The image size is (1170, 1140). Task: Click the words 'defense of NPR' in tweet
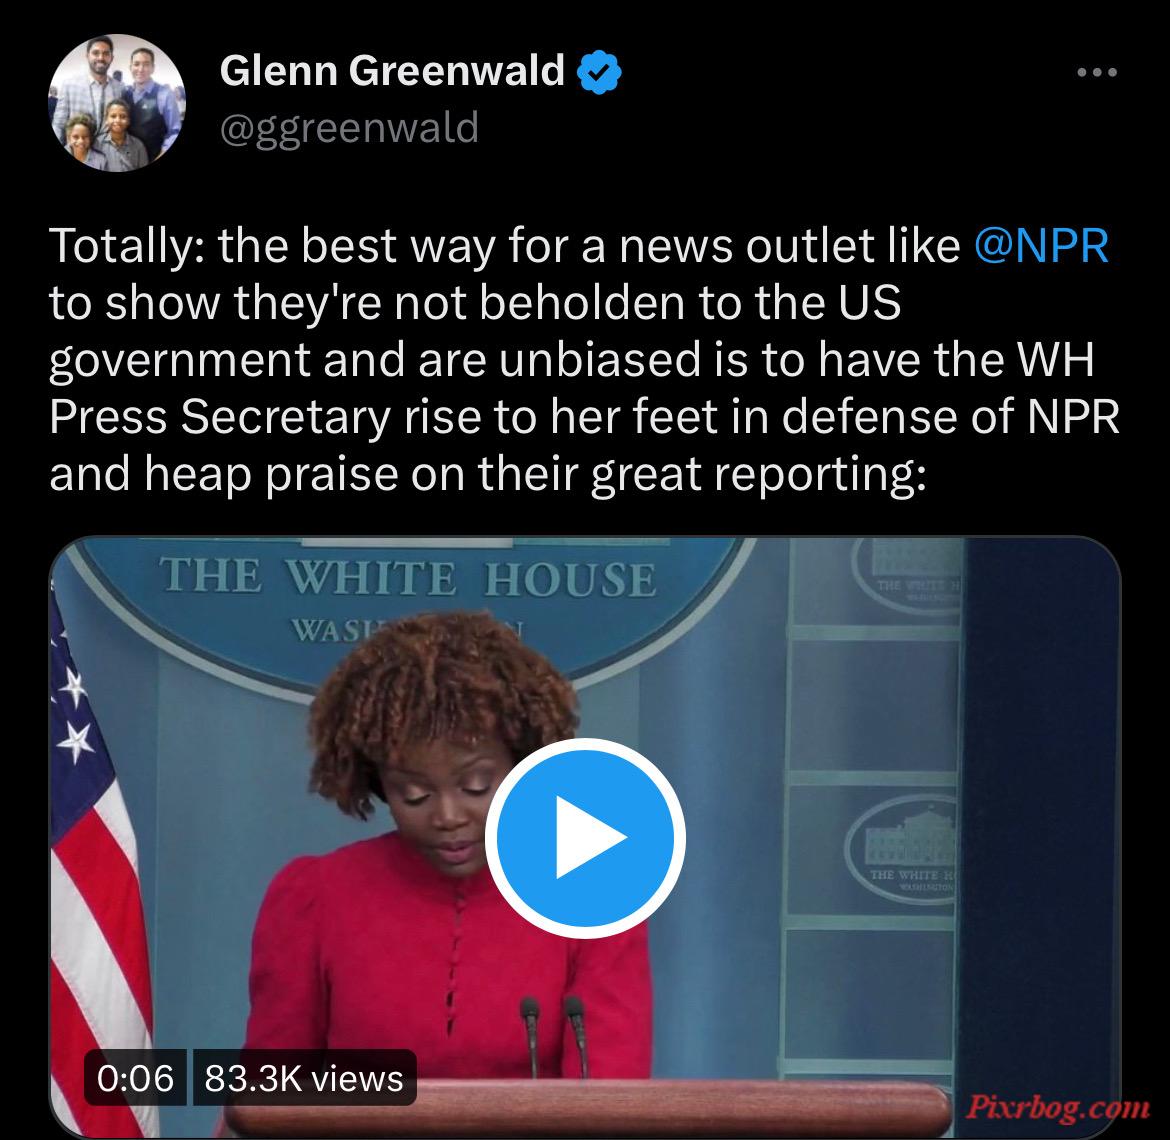tap(951, 416)
